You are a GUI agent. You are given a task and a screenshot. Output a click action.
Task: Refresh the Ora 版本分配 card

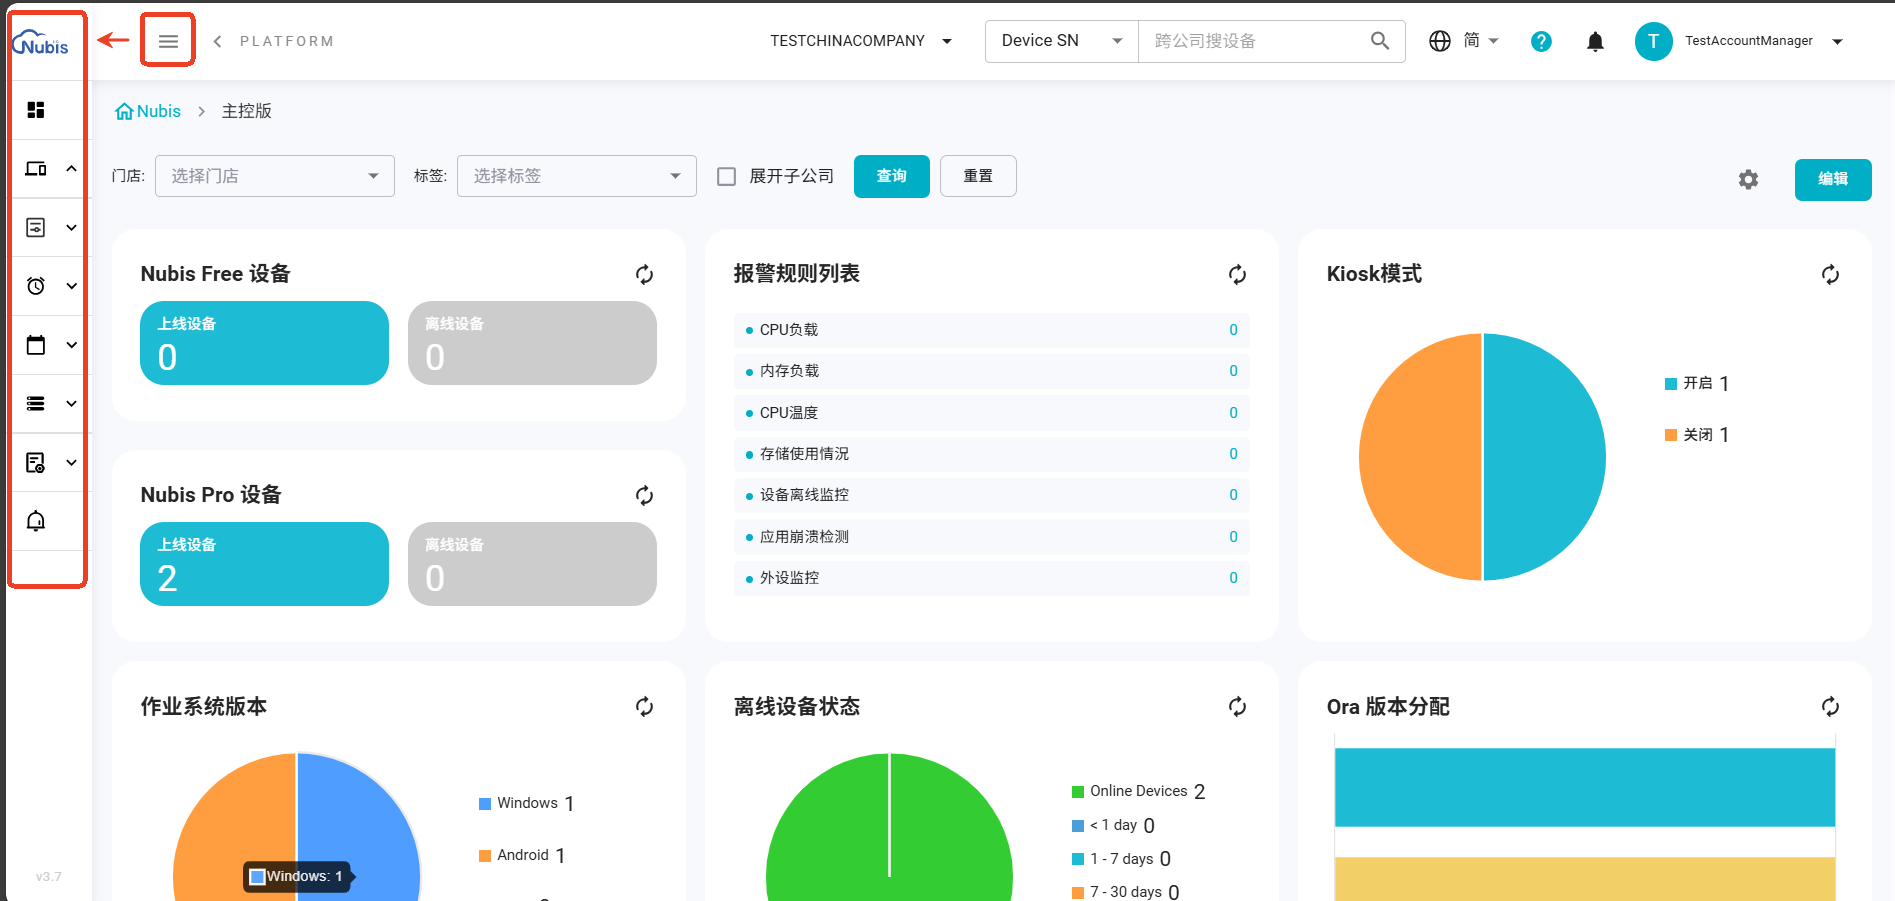(1831, 707)
